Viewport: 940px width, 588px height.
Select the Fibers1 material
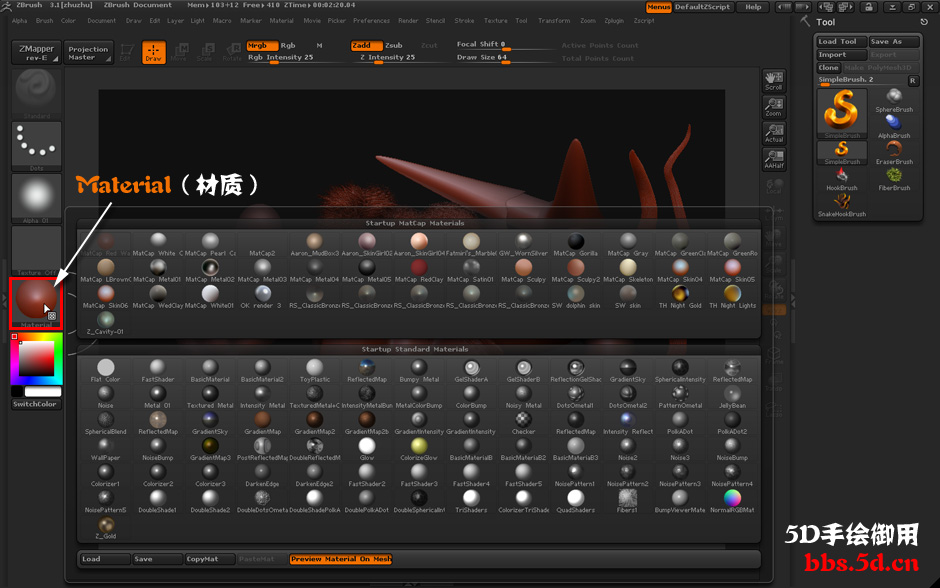(x=628, y=497)
